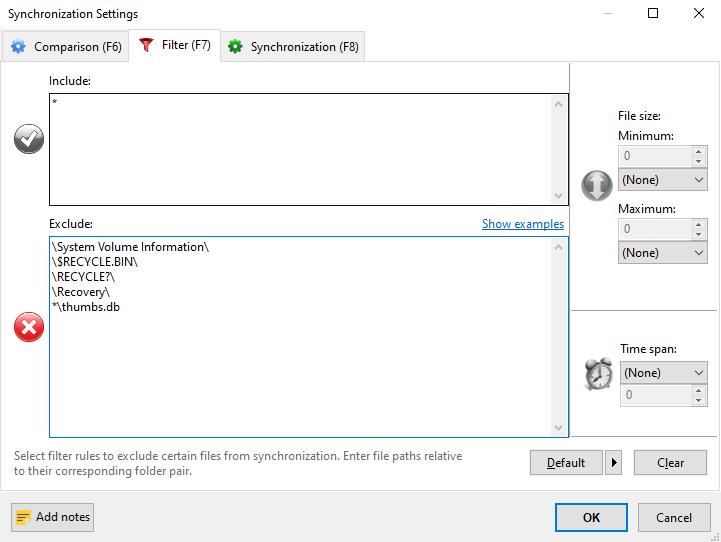Click the Exclude box scroll down arrow
The width and height of the screenshot is (721, 542).
[x=558, y=428]
